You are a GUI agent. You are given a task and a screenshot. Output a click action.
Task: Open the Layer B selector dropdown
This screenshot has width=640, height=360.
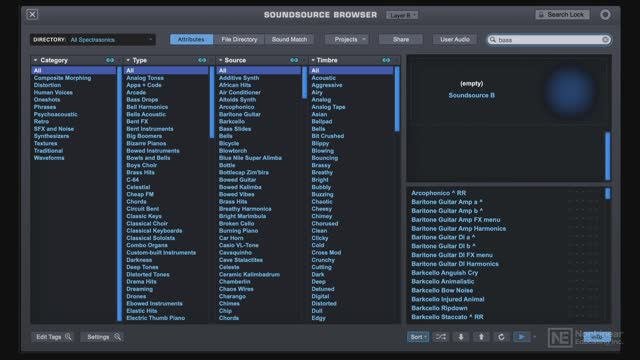click(402, 15)
